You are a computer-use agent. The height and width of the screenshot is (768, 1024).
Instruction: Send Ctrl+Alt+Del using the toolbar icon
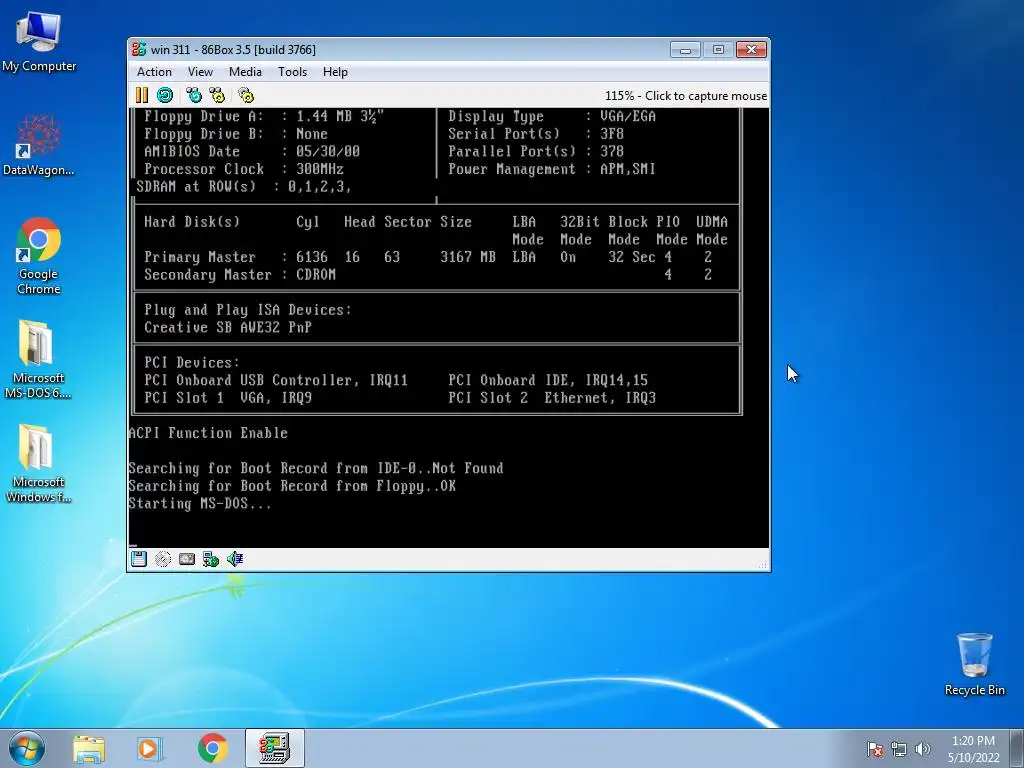click(x=194, y=95)
